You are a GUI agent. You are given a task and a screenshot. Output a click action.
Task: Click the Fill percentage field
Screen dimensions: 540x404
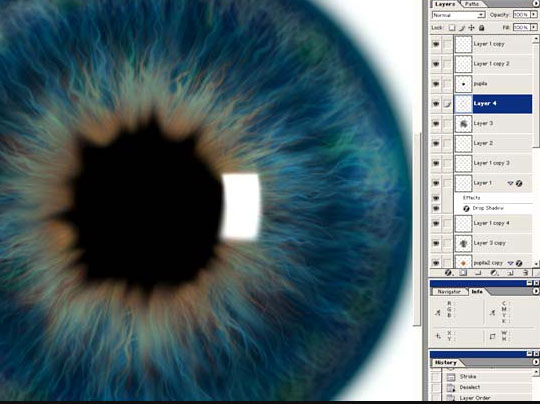(x=521, y=27)
